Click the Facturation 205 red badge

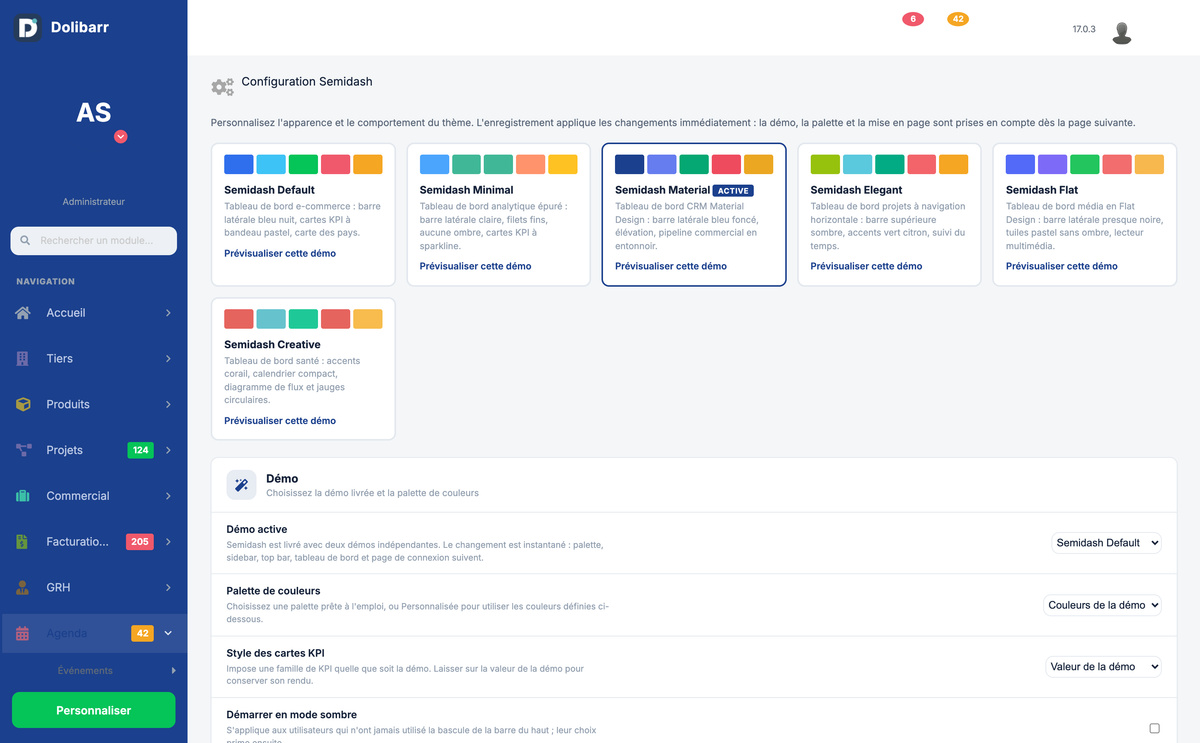139,542
